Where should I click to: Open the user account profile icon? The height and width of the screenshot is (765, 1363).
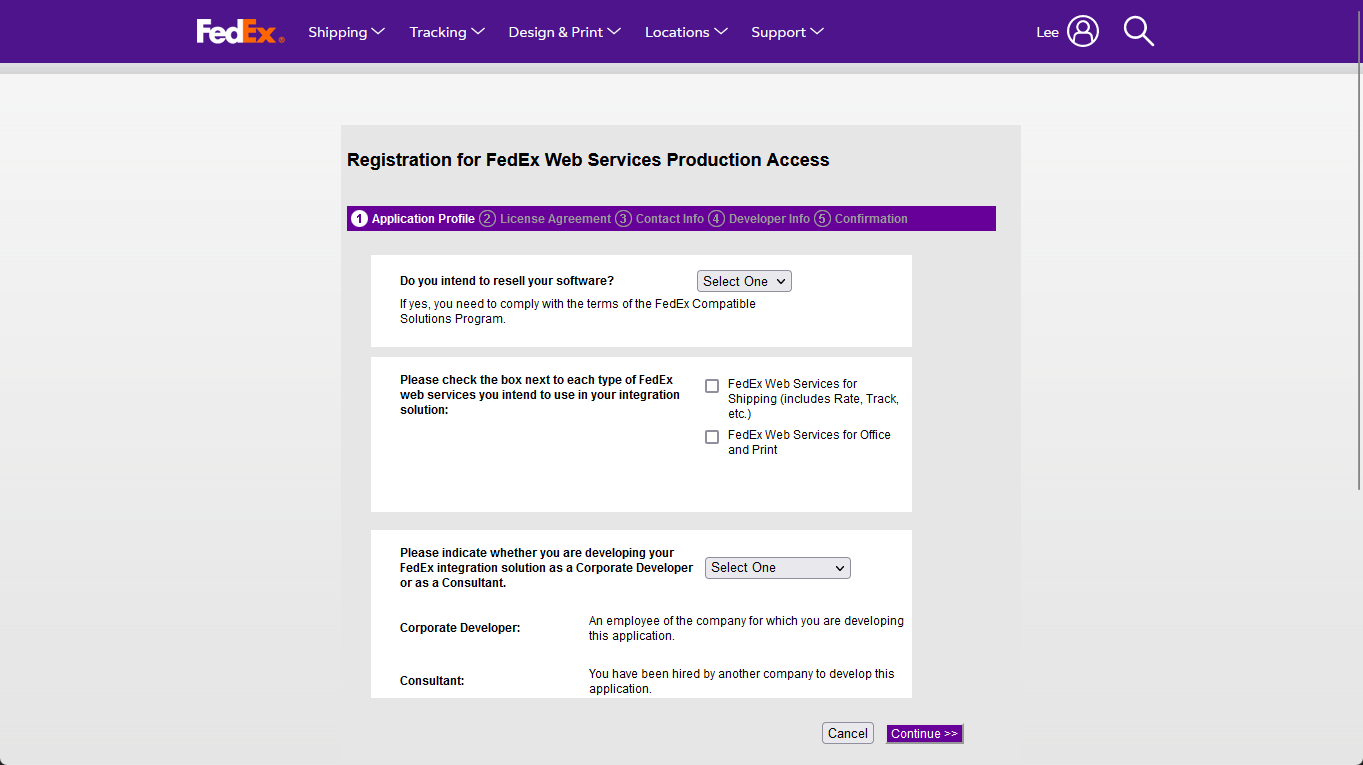[1082, 31]
